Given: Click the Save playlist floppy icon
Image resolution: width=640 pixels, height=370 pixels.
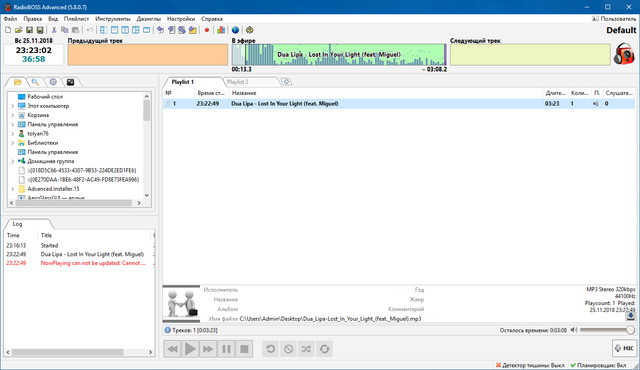Looking at the screenshot, I should (x=29, y=30).
